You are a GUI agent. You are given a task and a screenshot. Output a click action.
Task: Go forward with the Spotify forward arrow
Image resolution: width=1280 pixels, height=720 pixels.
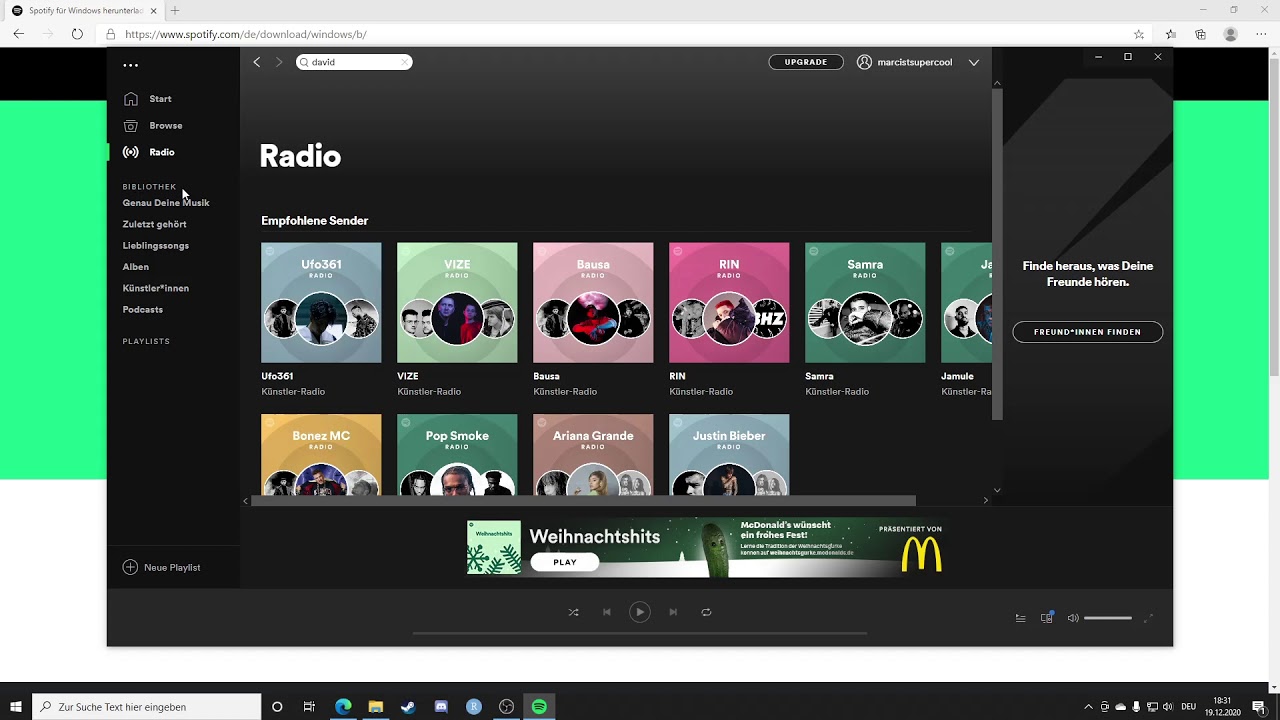click(x=279, y=62)
